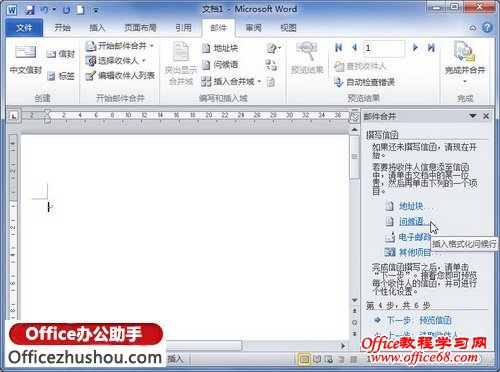
Task: Click the 插入 mode indicator in status bar
Action: [175, 359]
